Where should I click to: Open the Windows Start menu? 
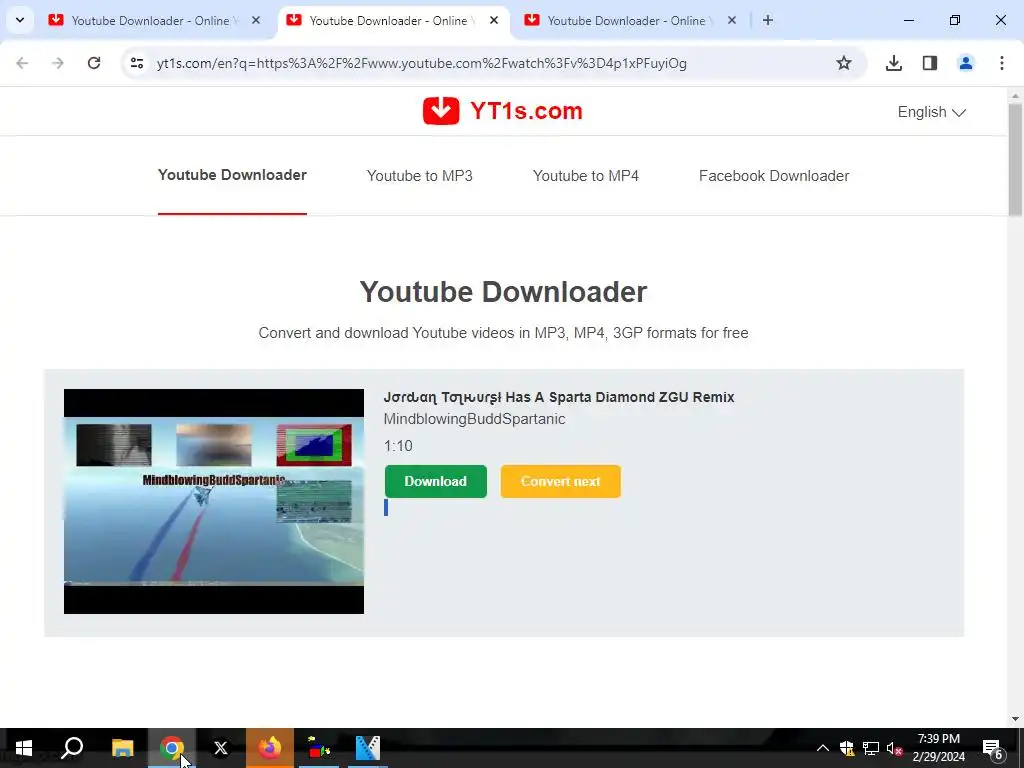tap(24, 748)
